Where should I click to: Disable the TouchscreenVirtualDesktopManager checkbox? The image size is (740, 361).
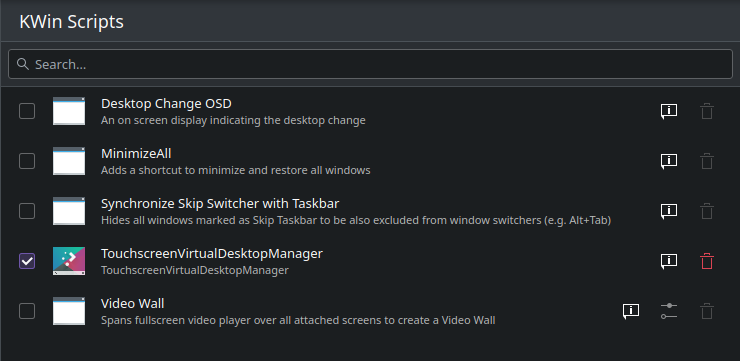[x=27, y=261]
